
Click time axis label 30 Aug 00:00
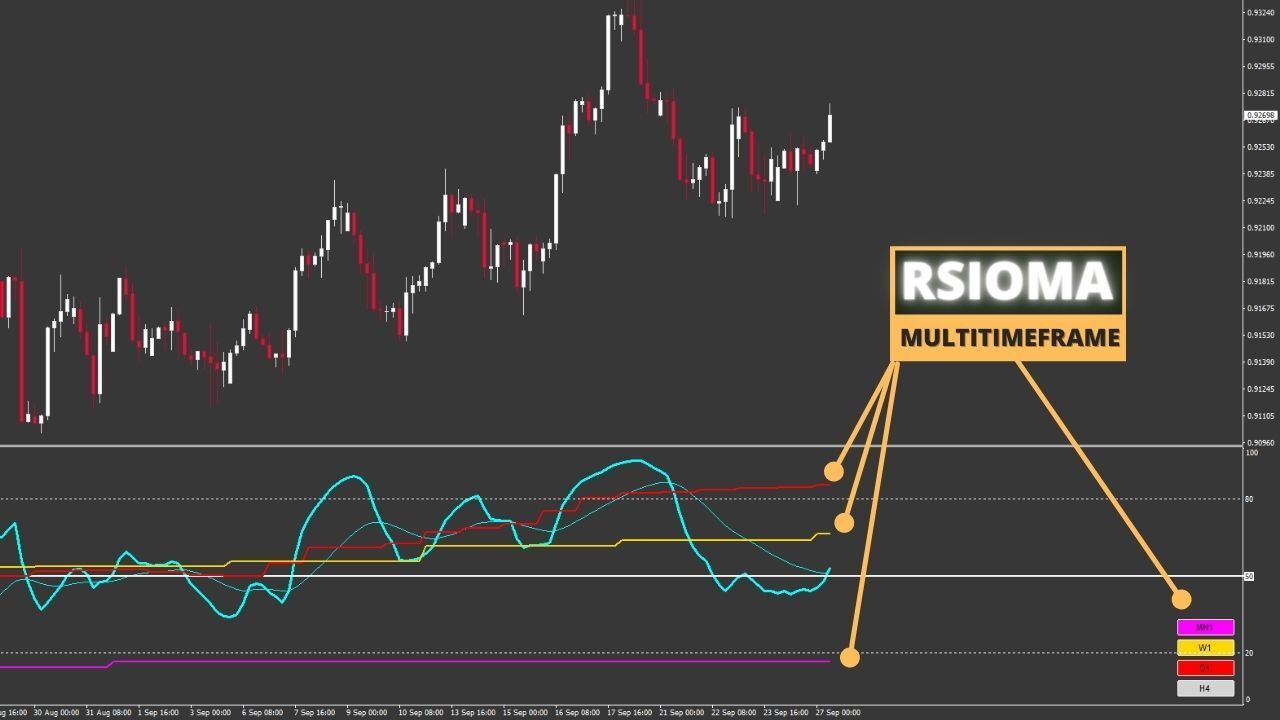coord(56,713)
